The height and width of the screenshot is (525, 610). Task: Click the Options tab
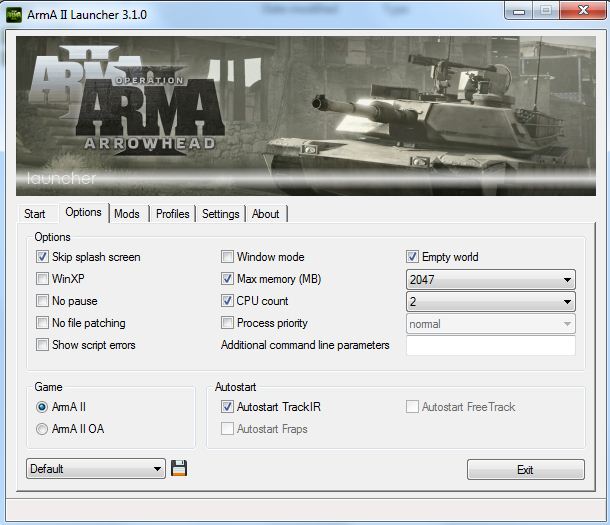point(84,212)
